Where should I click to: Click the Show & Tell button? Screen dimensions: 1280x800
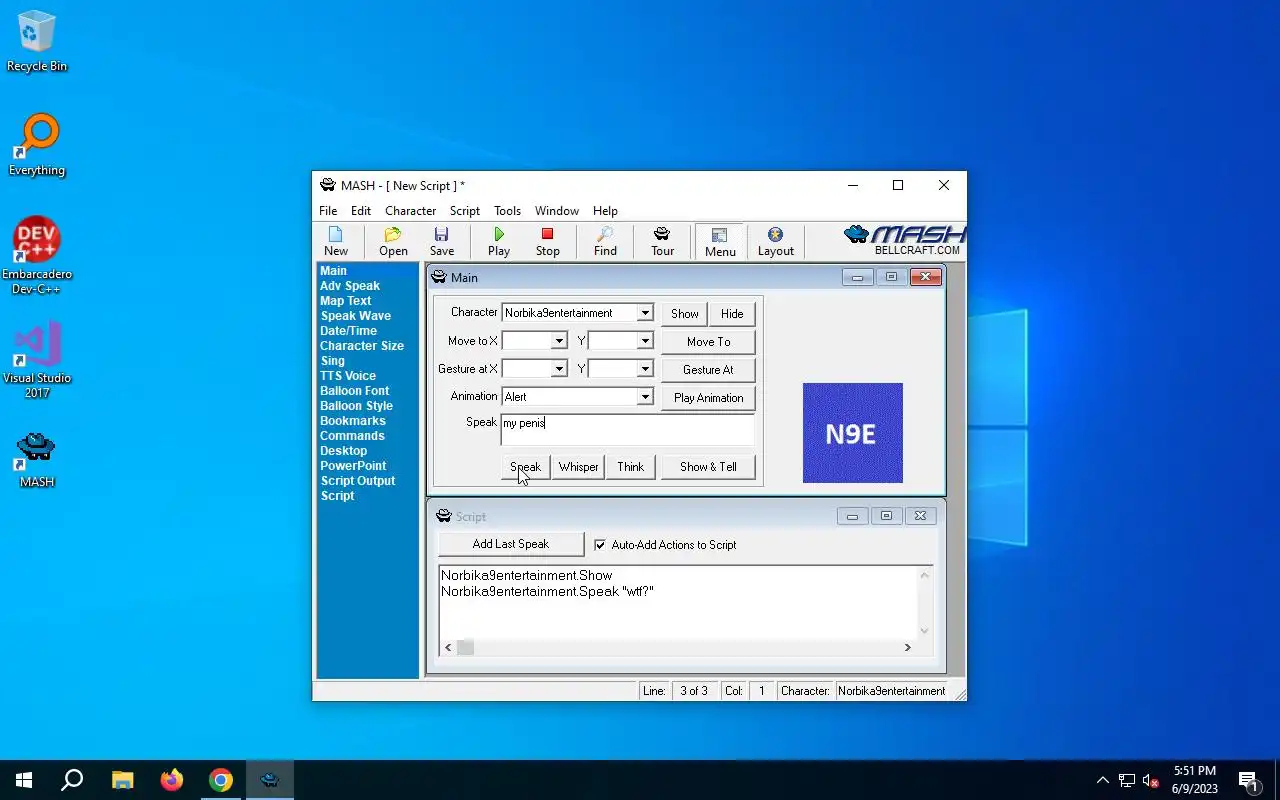708,467
